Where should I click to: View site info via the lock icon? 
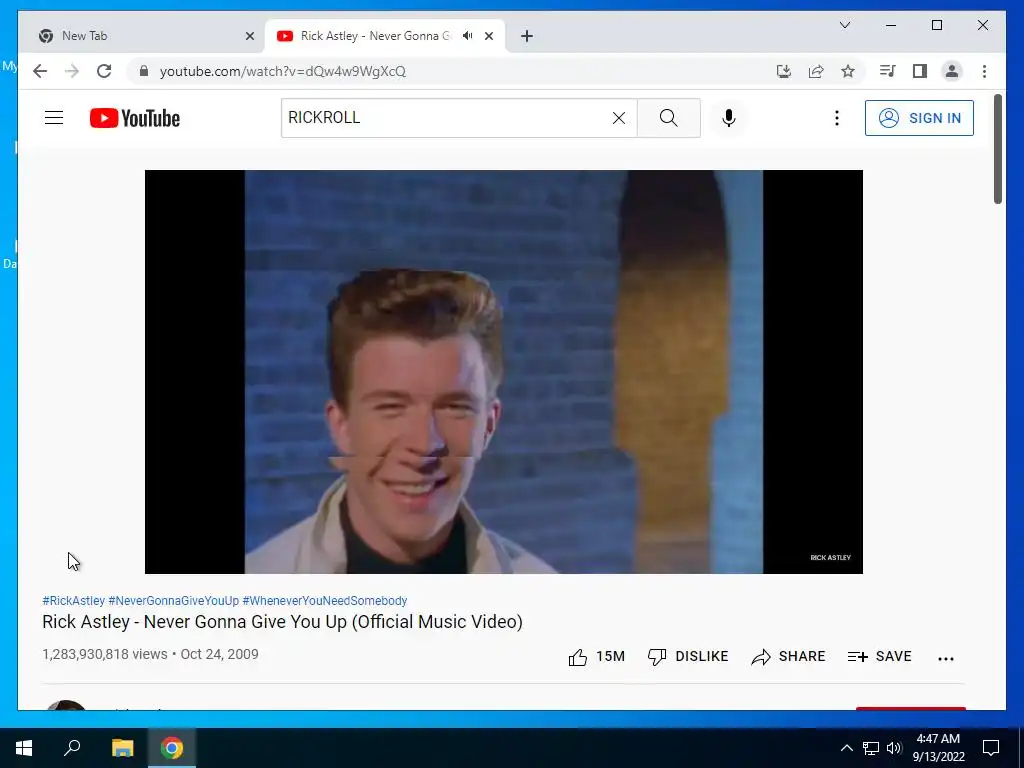point(144,71)
